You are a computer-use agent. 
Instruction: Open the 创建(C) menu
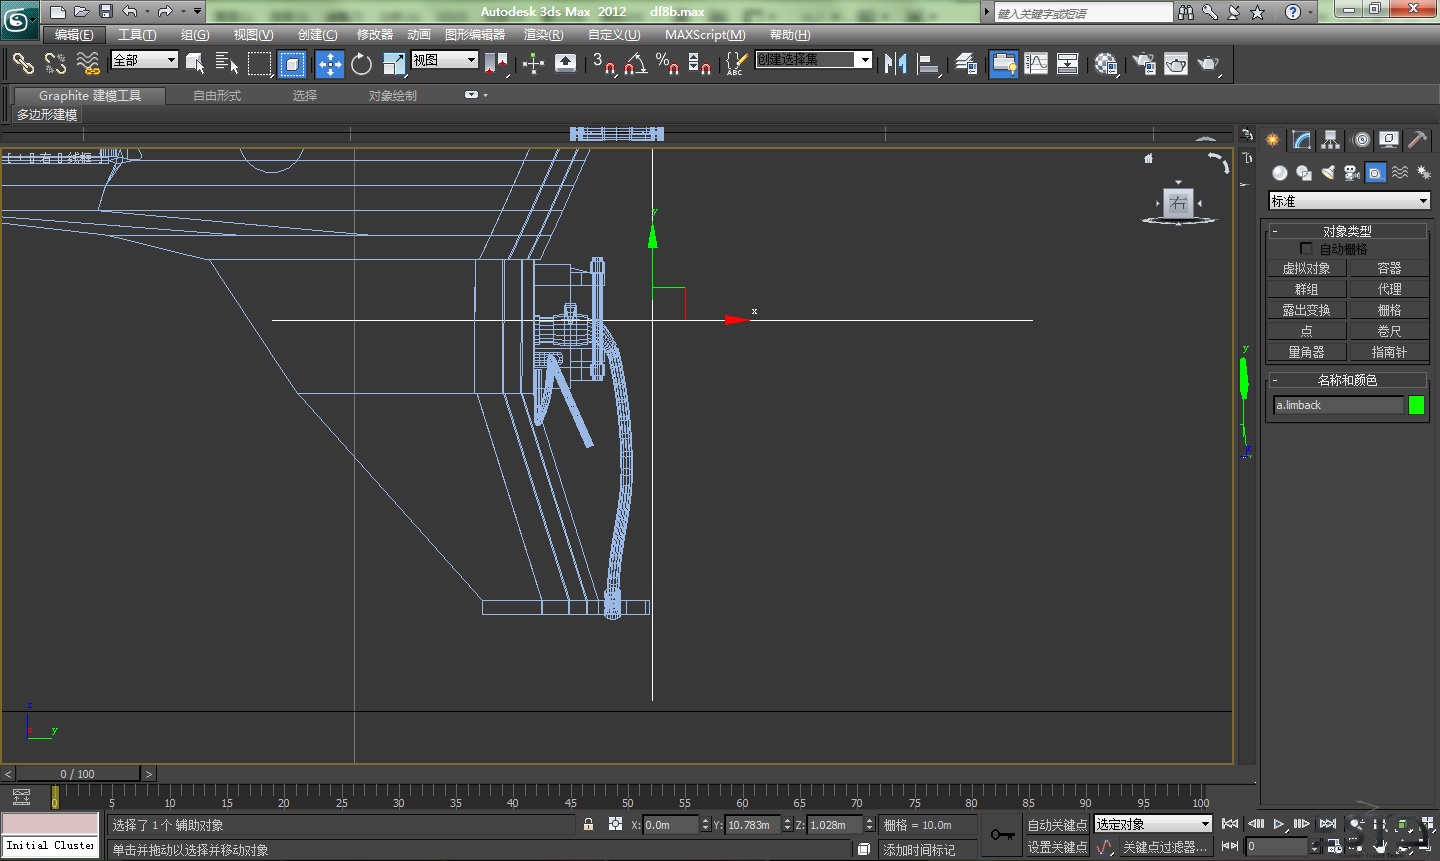coord(317,35)
